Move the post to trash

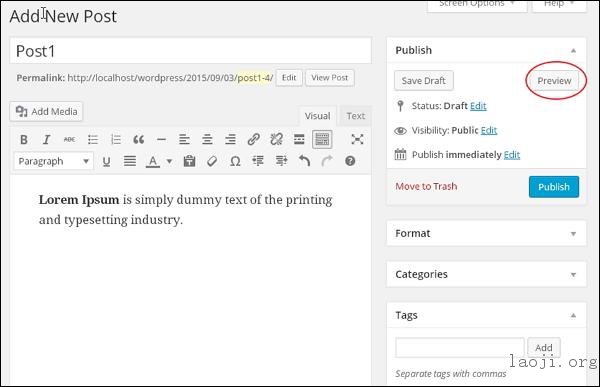point(426,186)
